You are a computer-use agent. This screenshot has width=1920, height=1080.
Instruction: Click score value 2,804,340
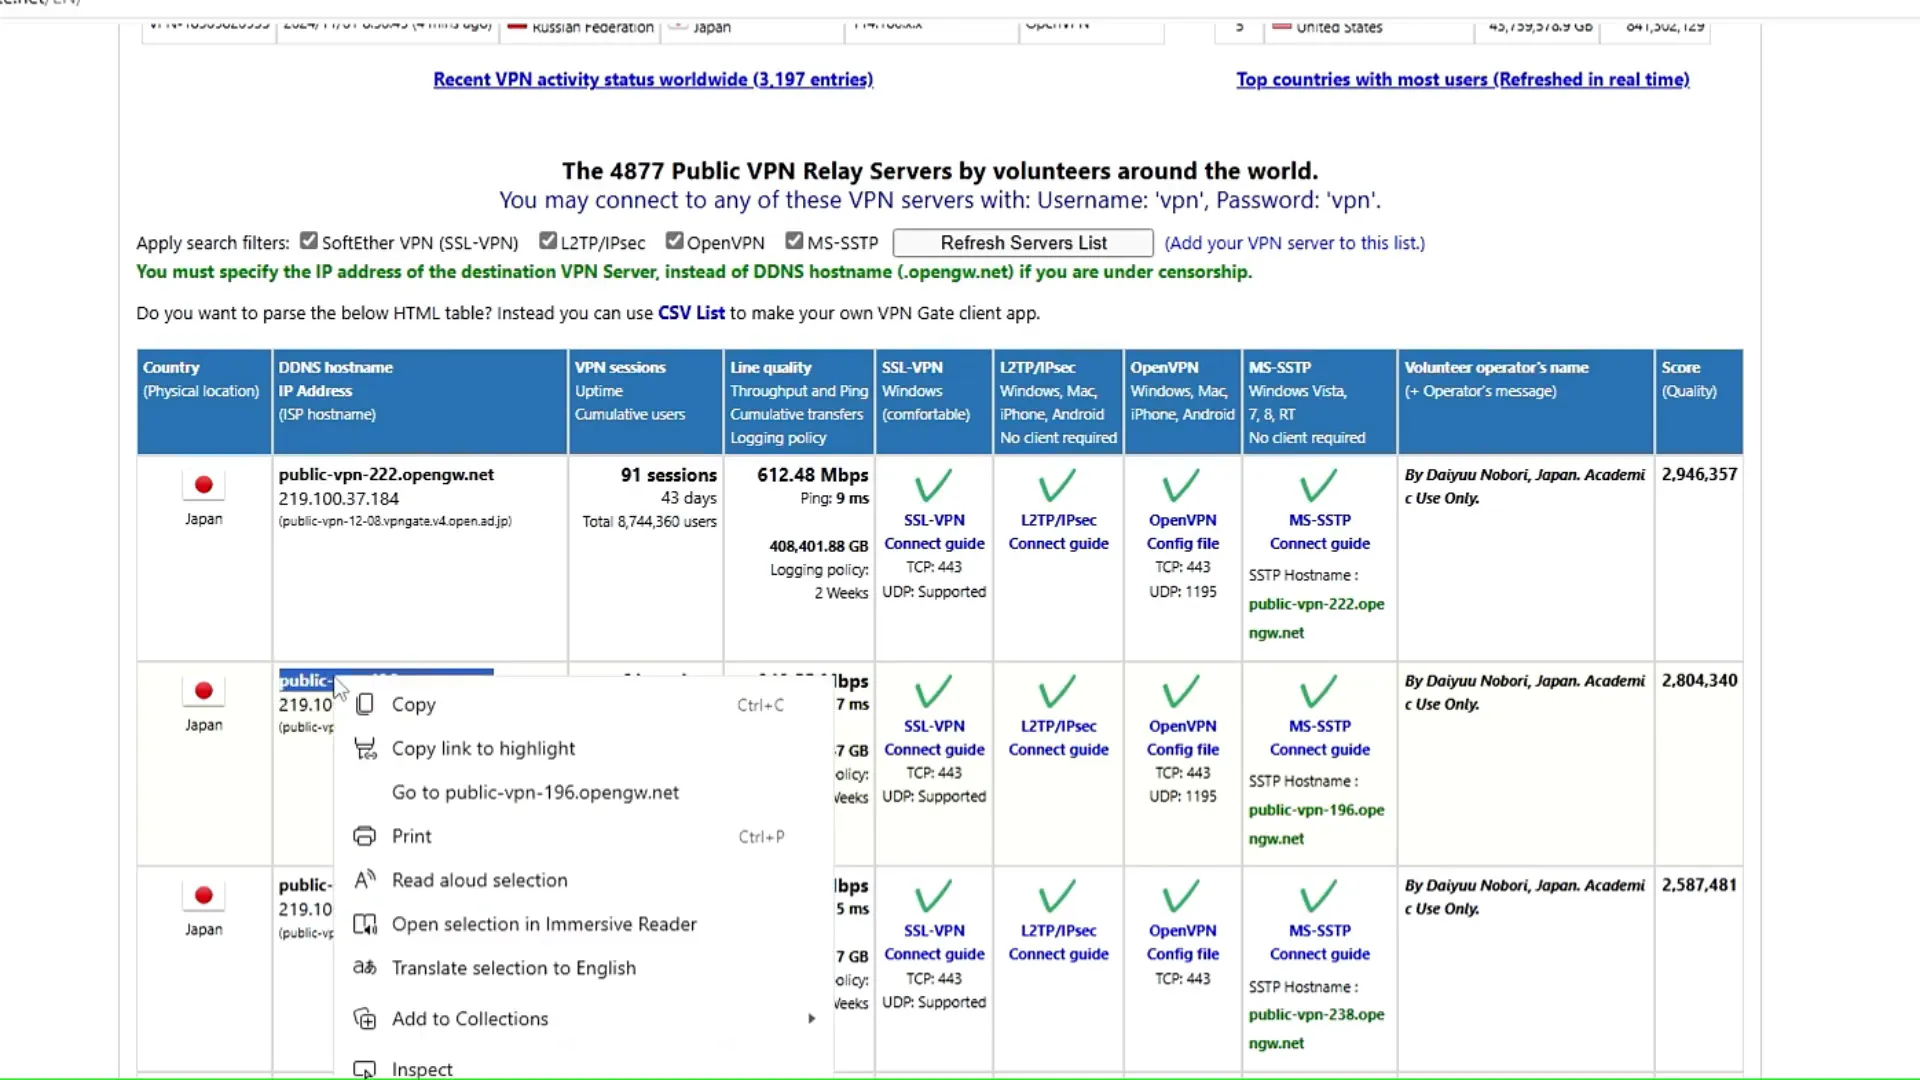[x=1699, y=681]
